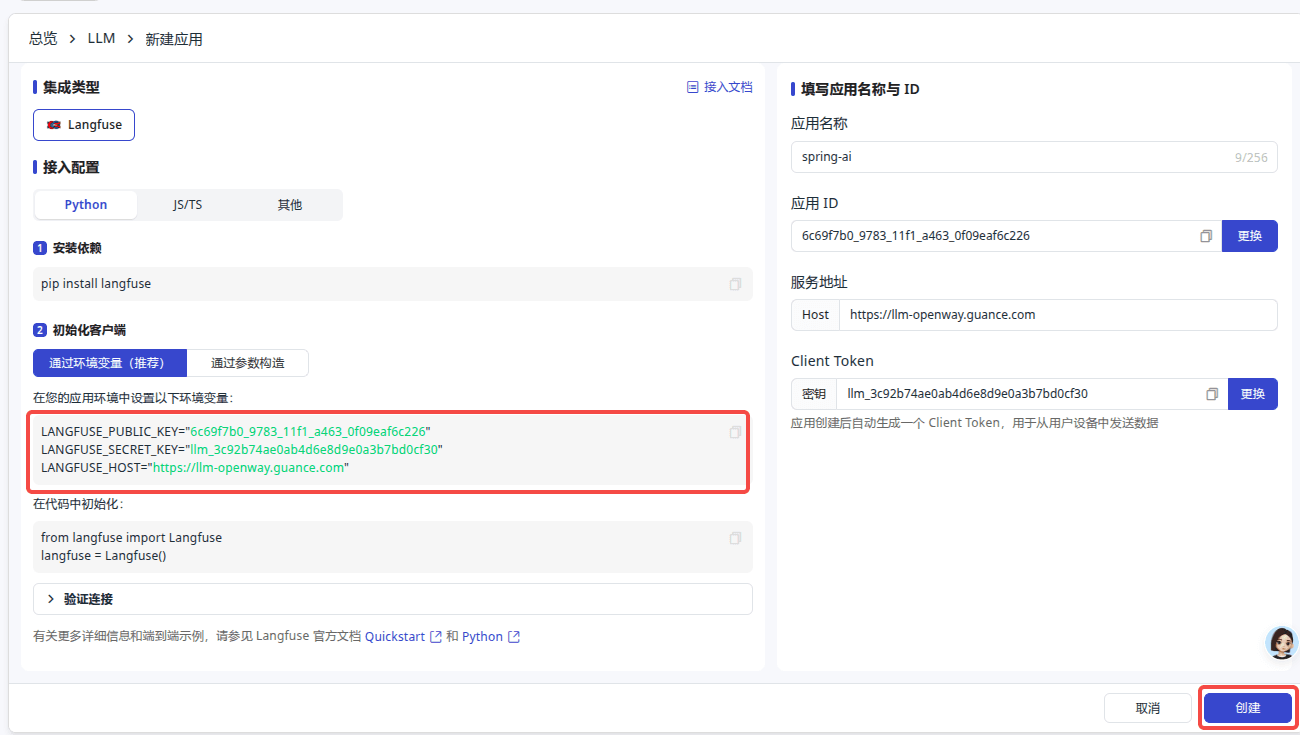The width and height of the screenshot is (1300, 735).
Task: Click the 新建应用 breadcrumb text
Action: 174,39
